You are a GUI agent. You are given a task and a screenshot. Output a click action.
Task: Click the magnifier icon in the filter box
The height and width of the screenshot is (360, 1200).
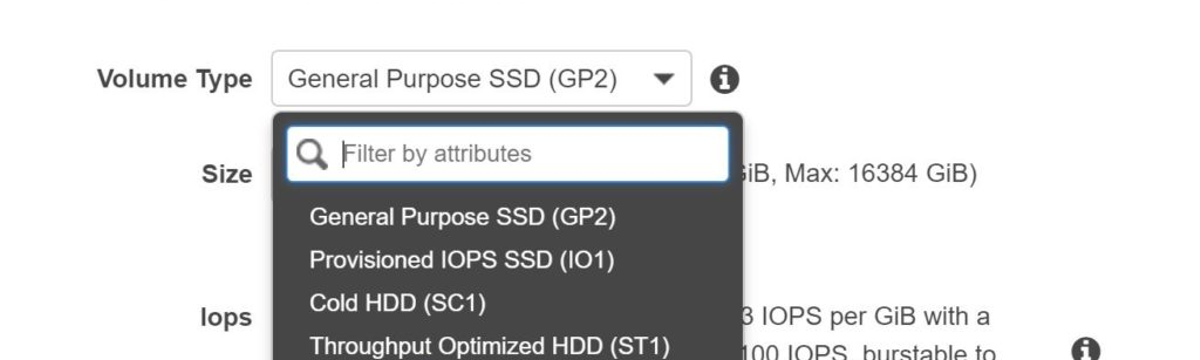pos(312,154)
